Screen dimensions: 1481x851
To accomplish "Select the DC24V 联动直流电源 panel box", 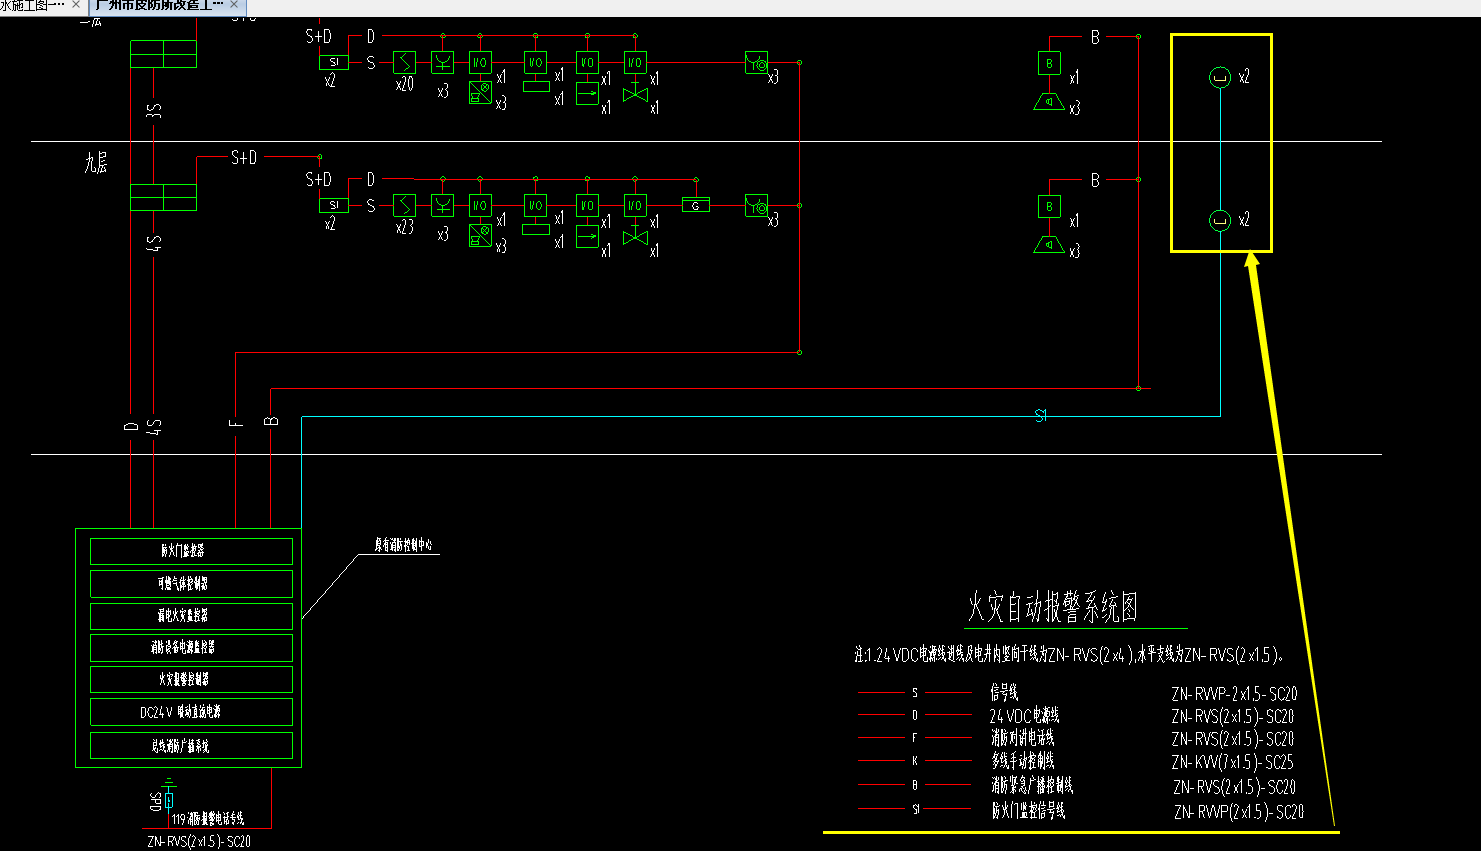I will [191, 712].
